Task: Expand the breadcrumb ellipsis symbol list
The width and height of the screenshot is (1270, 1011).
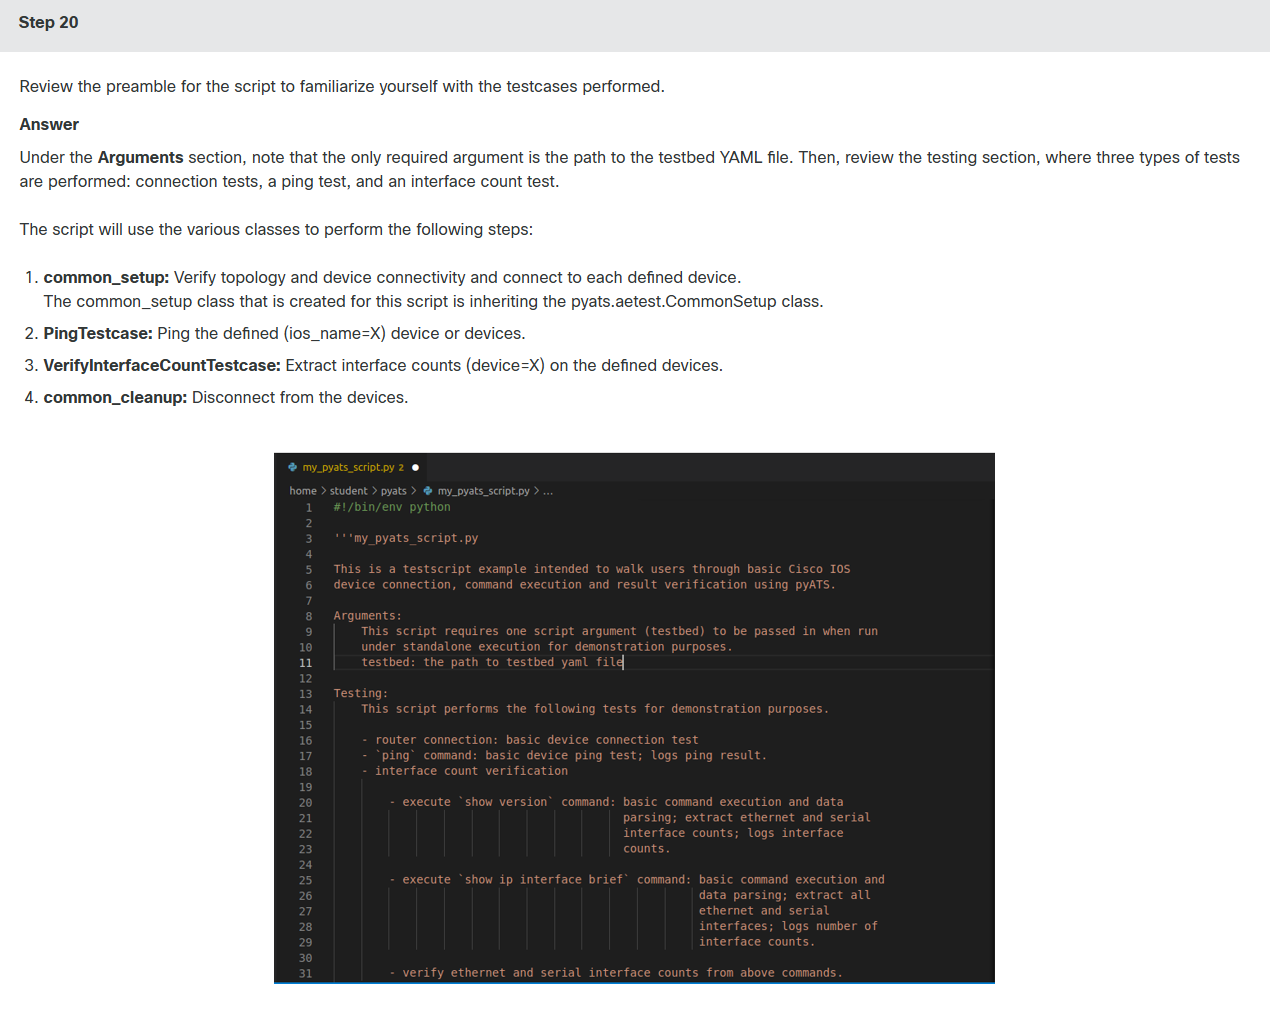Action: click(548, 491)
